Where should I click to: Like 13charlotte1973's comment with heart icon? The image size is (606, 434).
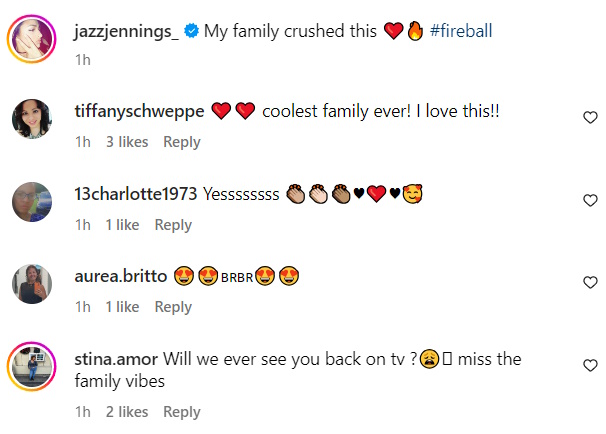pyautogui.click(x=590, y=200)
